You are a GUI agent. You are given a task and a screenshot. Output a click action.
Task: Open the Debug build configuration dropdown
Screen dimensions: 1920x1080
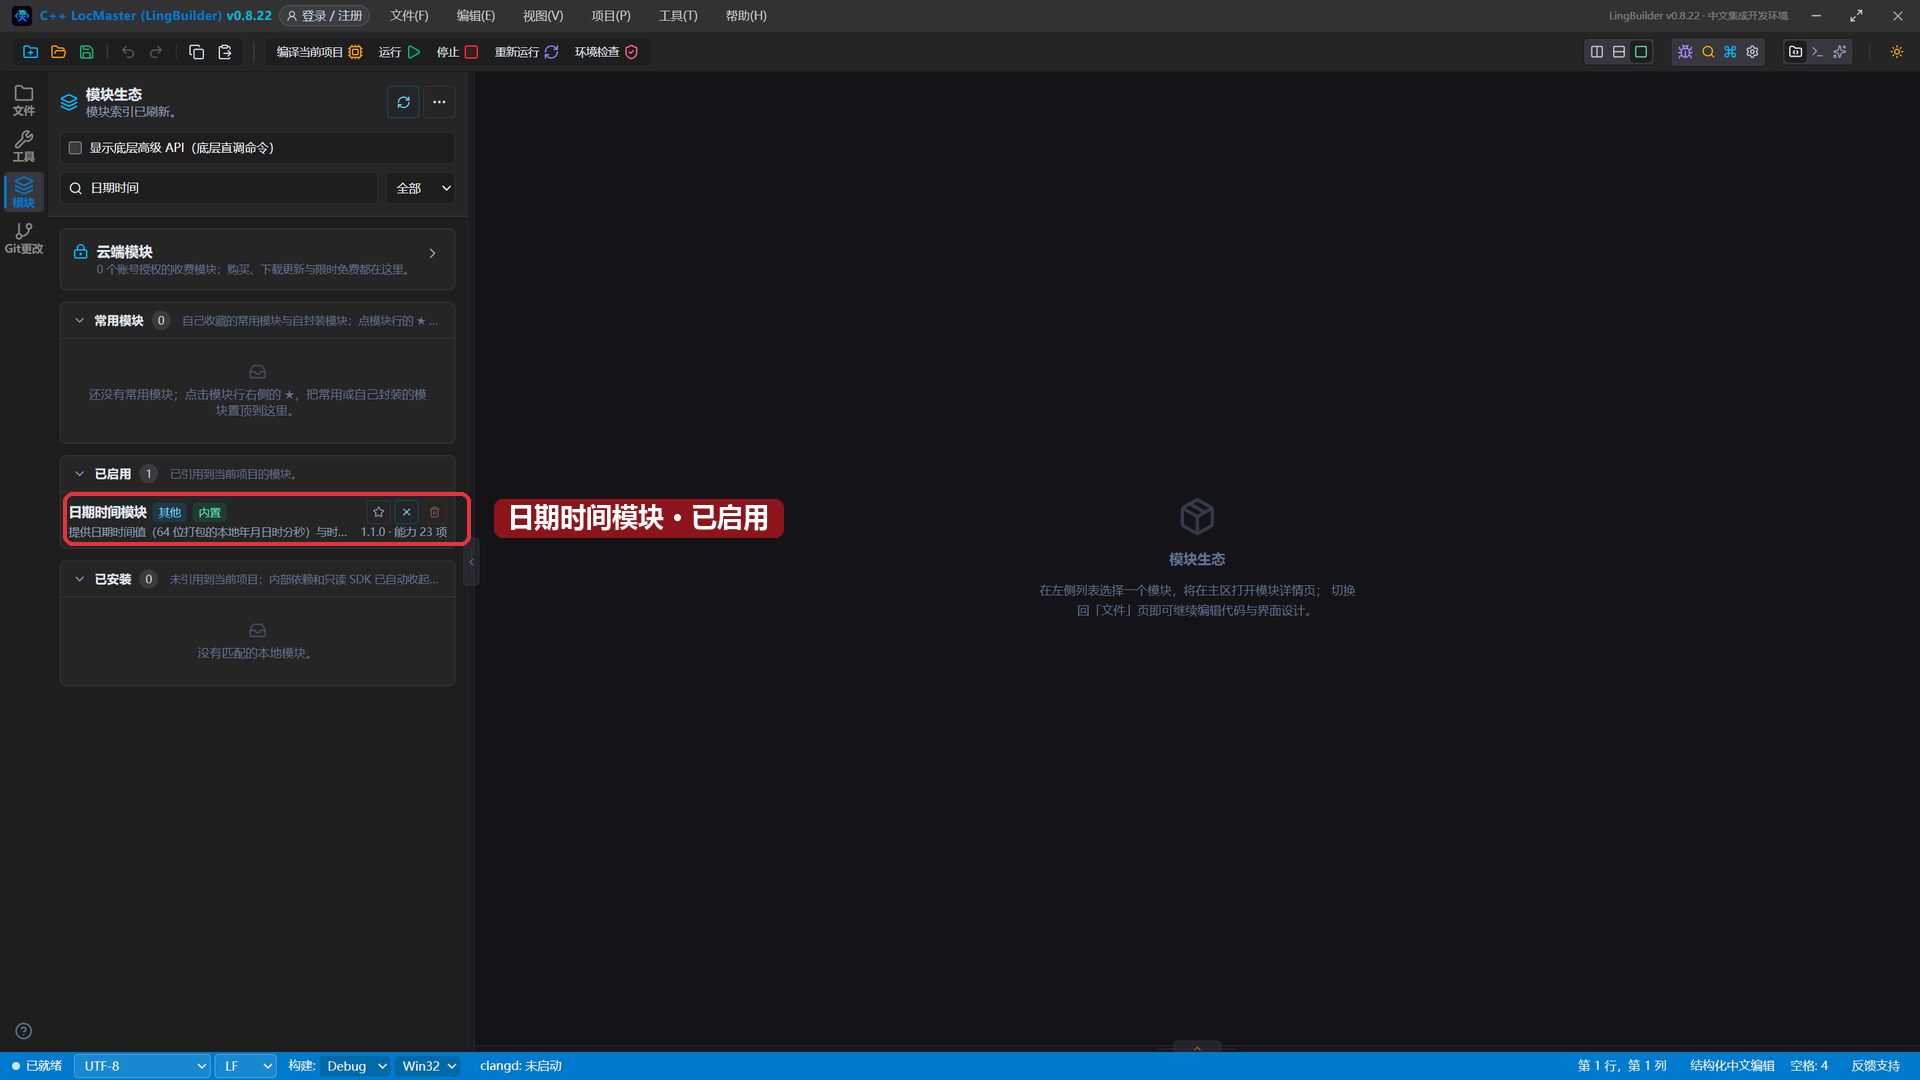pyautogui.click(x=355, y=1066)
